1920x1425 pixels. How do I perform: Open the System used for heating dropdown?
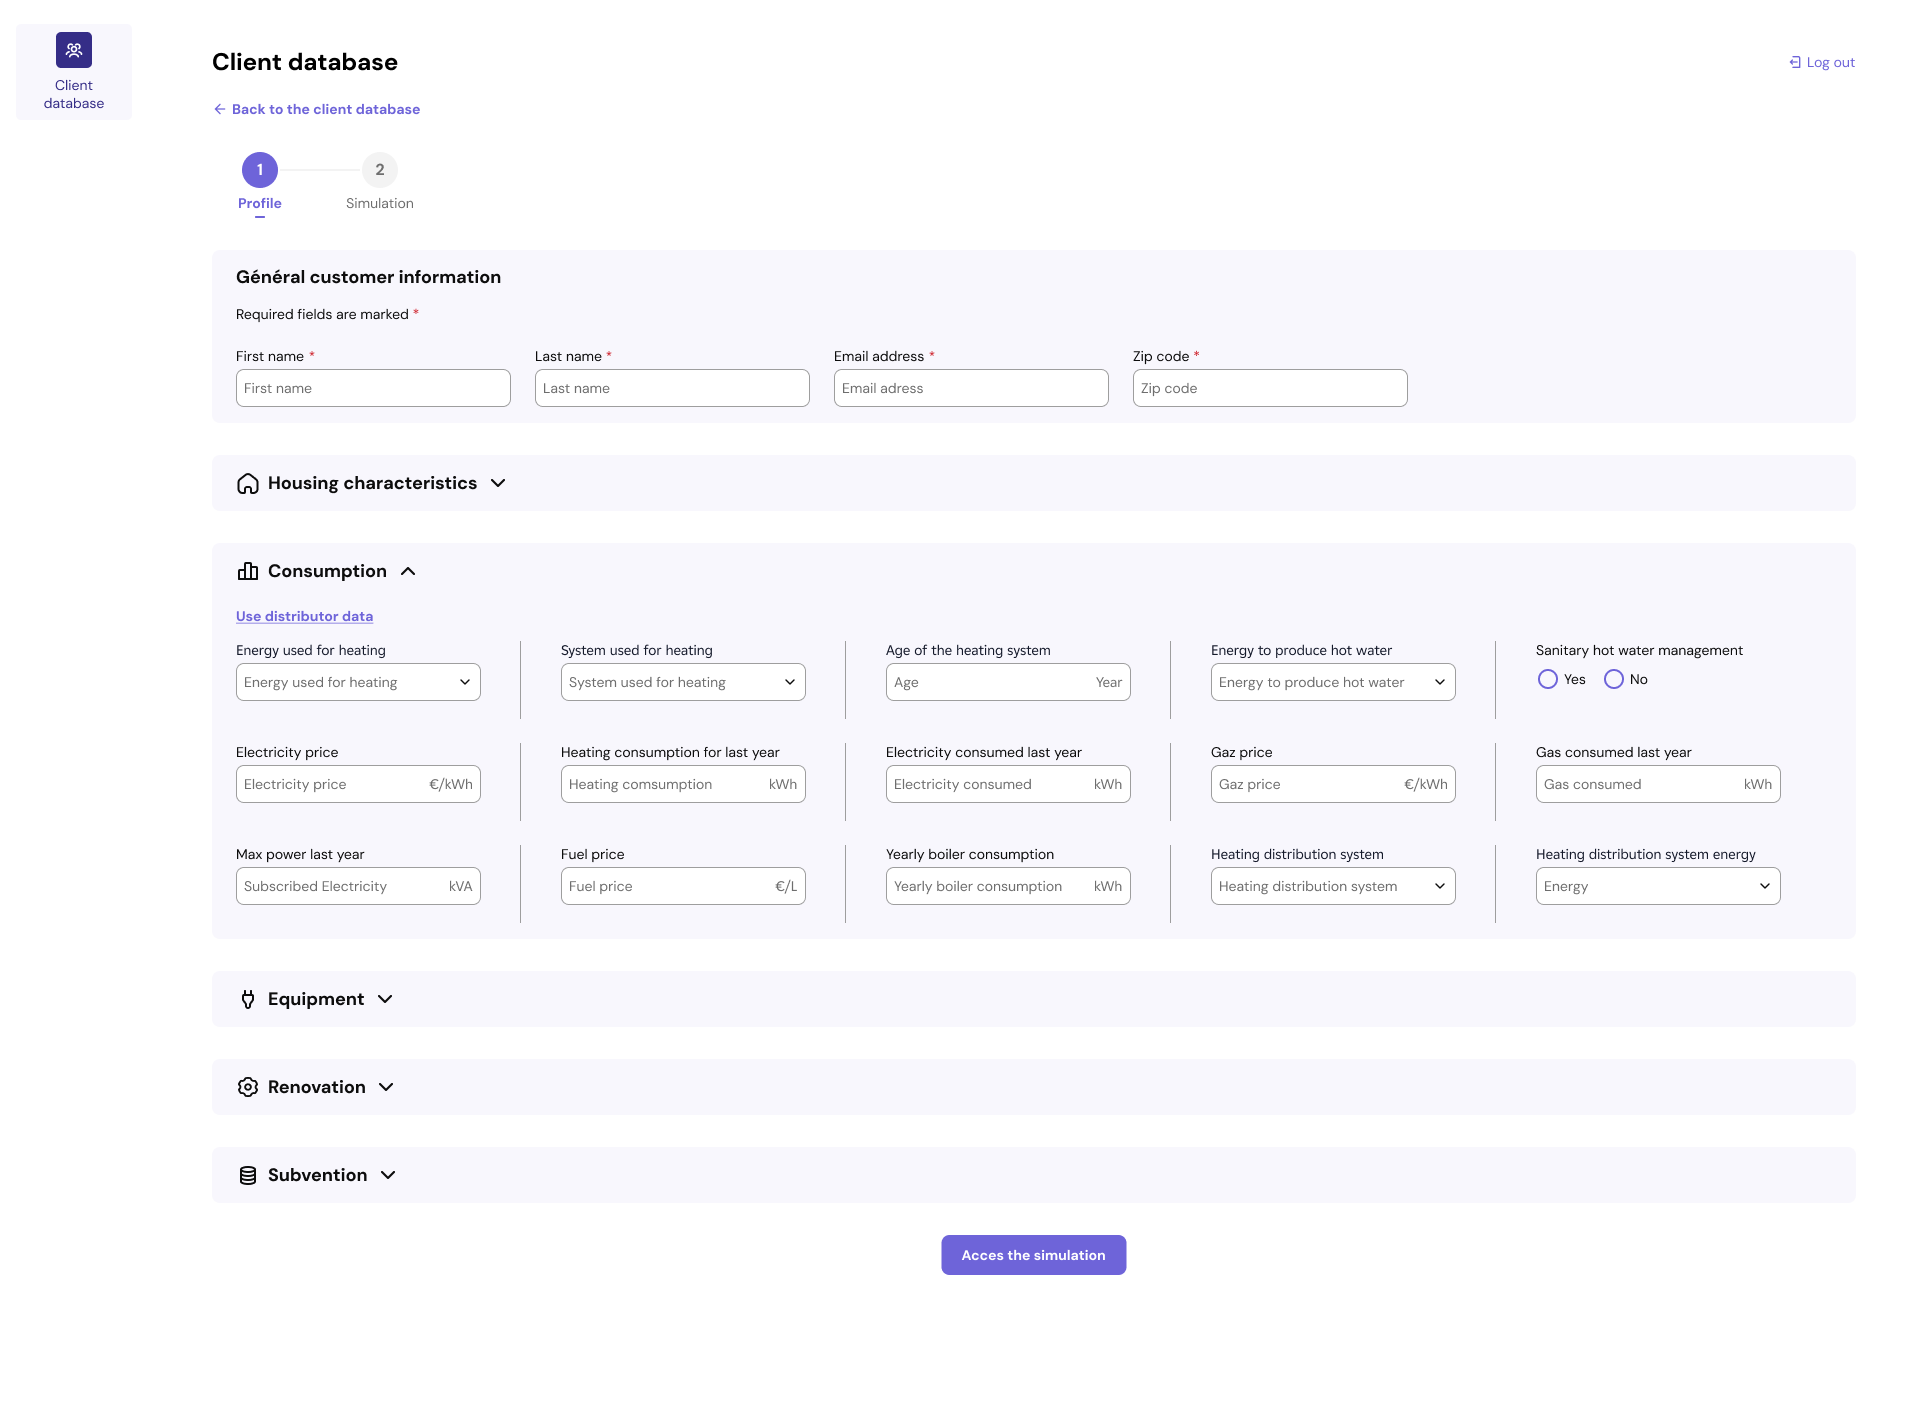point(683,682)
